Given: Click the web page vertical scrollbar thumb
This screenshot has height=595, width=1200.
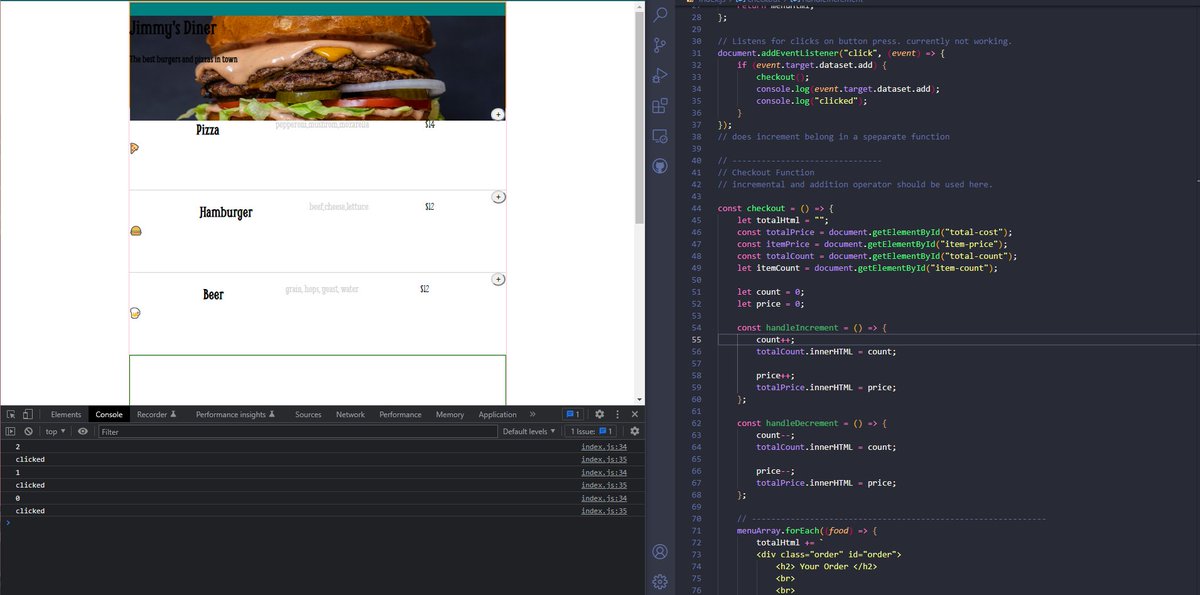Looking at the screenshot, I should click(x=639, y=116).
